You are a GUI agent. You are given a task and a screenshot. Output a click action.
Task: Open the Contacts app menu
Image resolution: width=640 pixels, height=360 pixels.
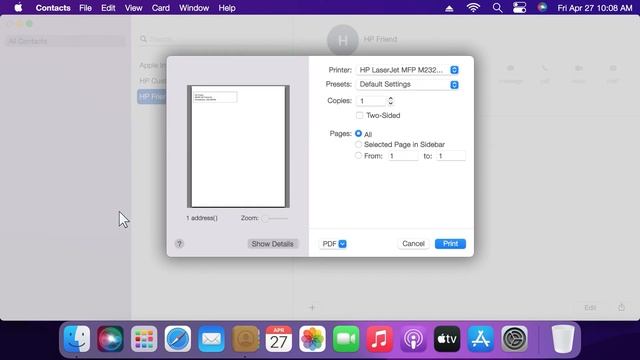(53, 8)
